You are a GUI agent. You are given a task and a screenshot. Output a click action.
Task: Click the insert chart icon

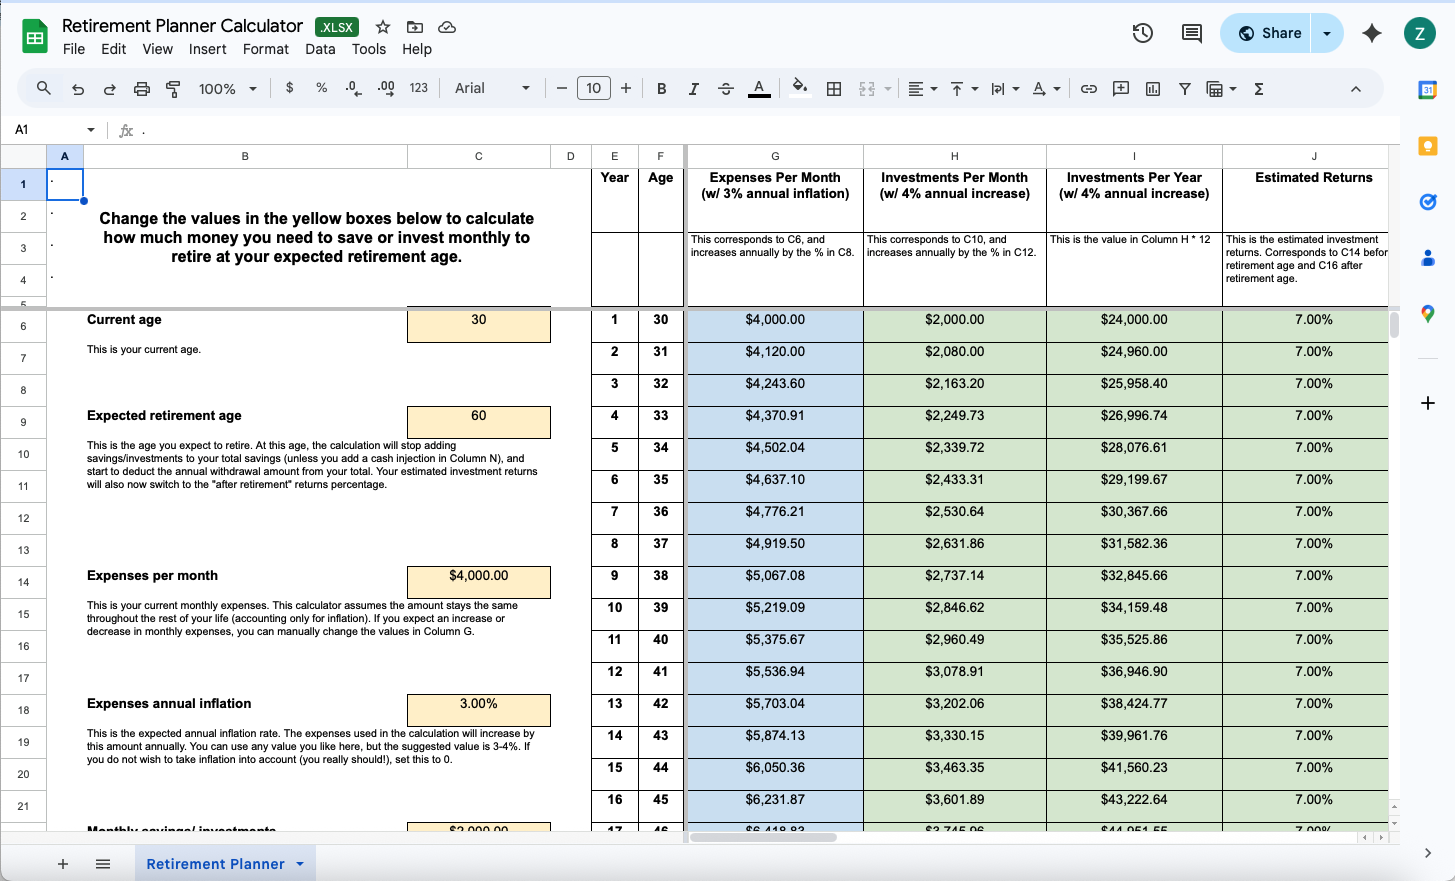click(x=1153, y=89)
